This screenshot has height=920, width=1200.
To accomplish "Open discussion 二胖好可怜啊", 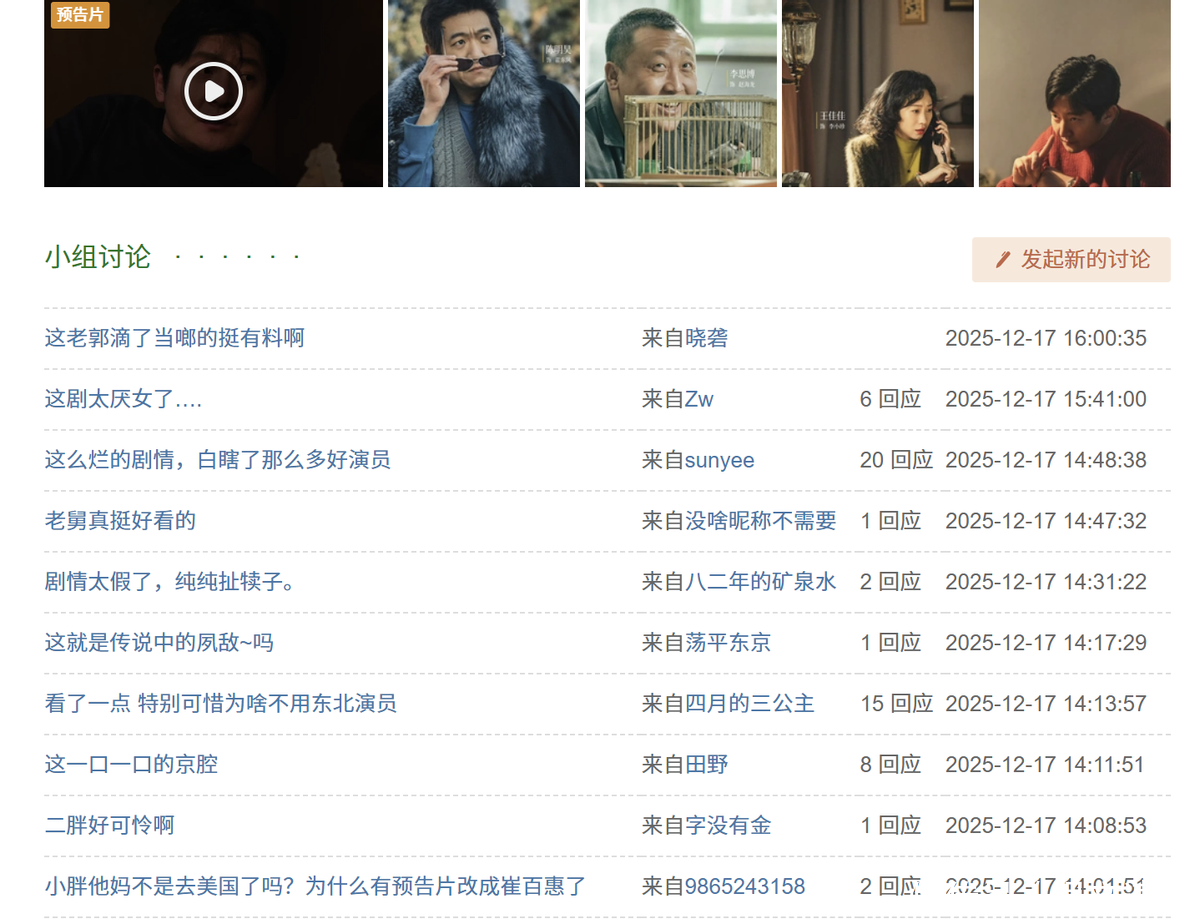I will [x=109, y=826].
